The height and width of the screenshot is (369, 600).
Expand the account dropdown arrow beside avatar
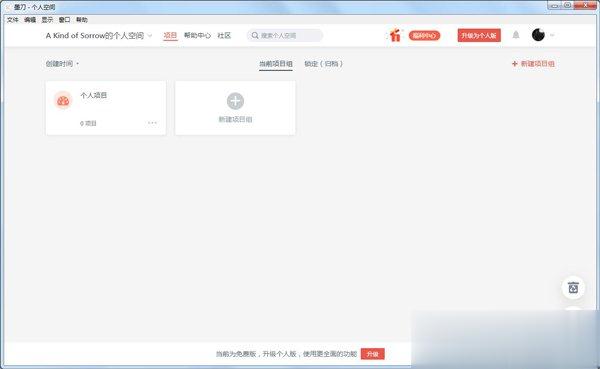click(x=552, y=35)
